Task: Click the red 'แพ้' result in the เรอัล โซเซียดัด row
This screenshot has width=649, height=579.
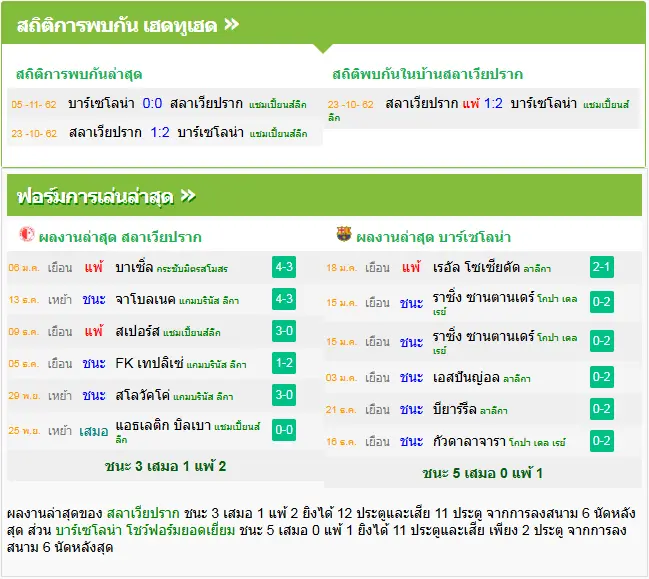Action: [411, 267]
